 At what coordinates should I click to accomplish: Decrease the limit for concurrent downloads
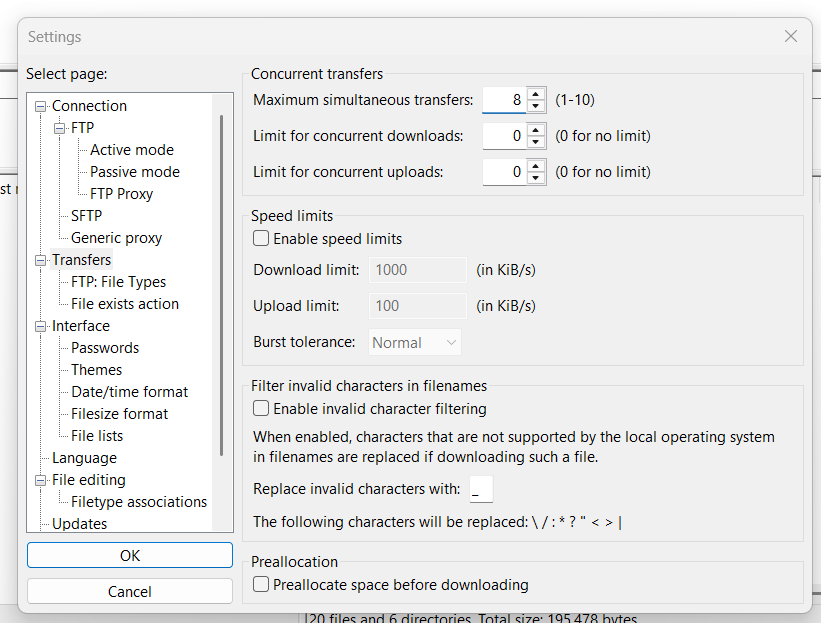536,140
